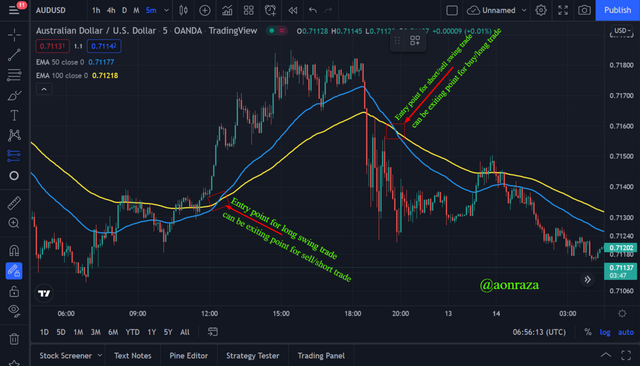The image size is (640, 366).
Task: Remove drawings with the trash icon
Action: click(14, 339)
